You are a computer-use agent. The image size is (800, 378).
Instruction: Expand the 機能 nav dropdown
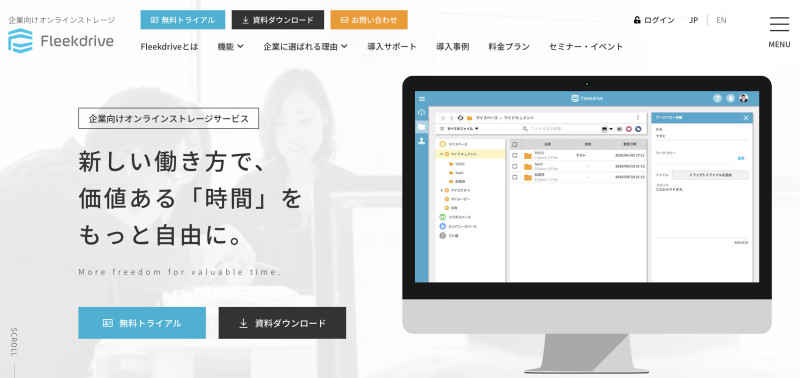coord(231,46)
